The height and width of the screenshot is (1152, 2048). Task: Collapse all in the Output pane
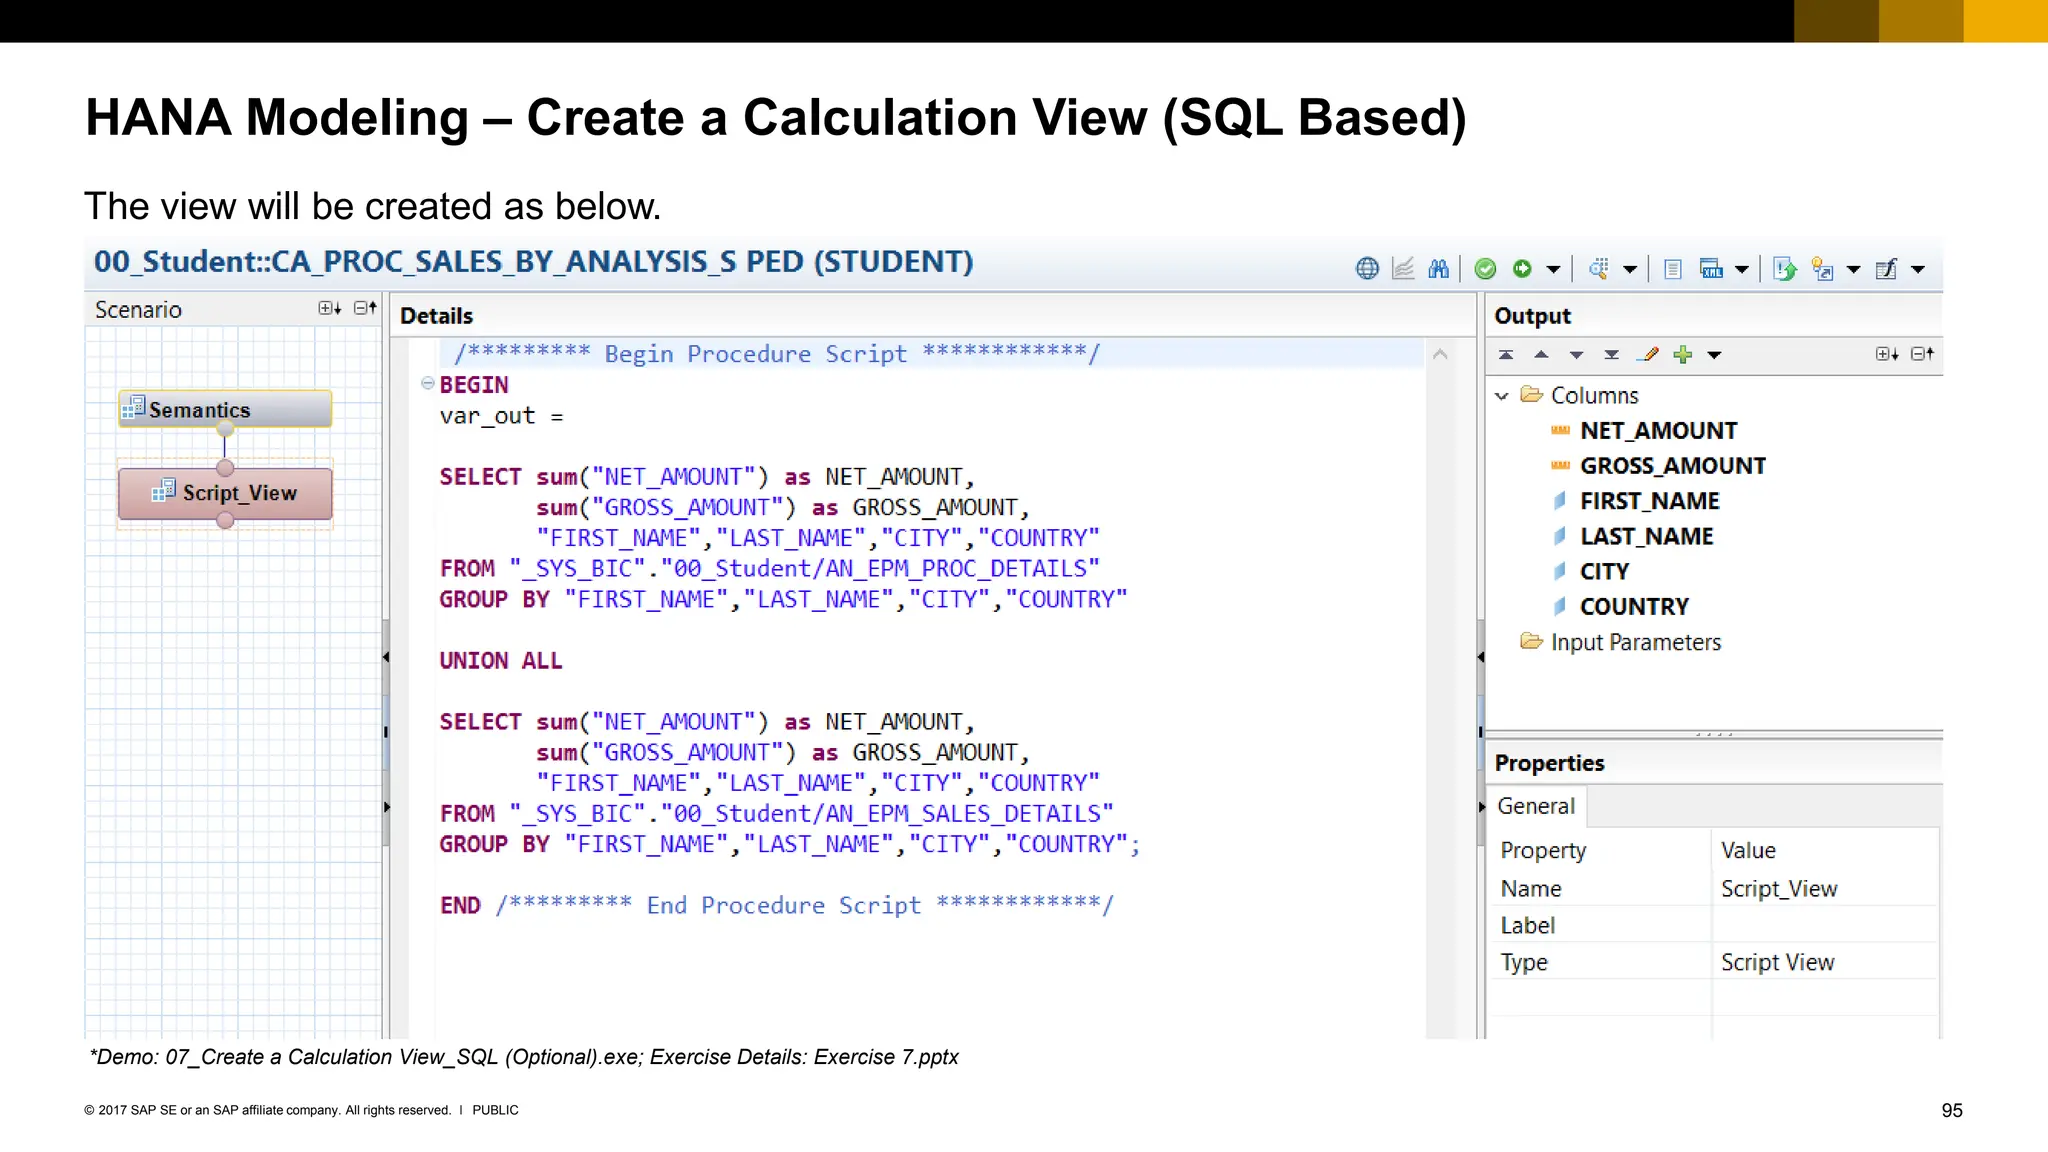pyautogui.click(x=1922, y=354)
